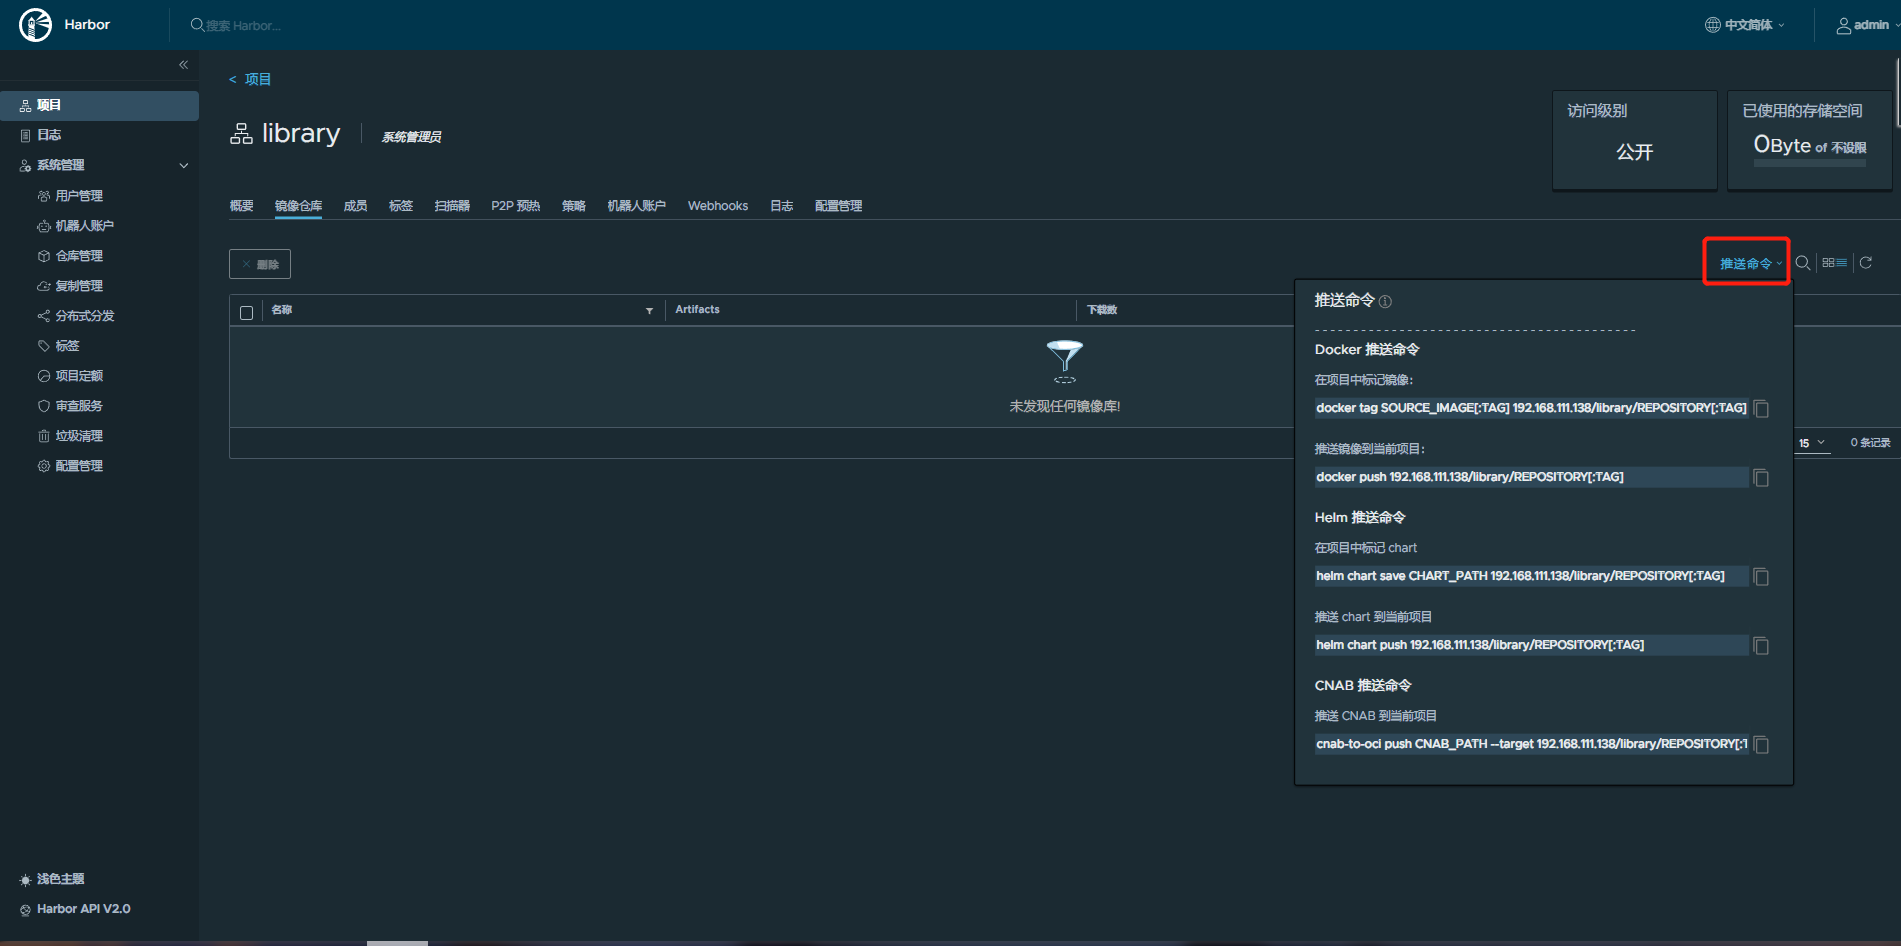The width and height of the screenshot is (1901, 946).
Task: Open the admin user menu
Action: [1867, 25]
